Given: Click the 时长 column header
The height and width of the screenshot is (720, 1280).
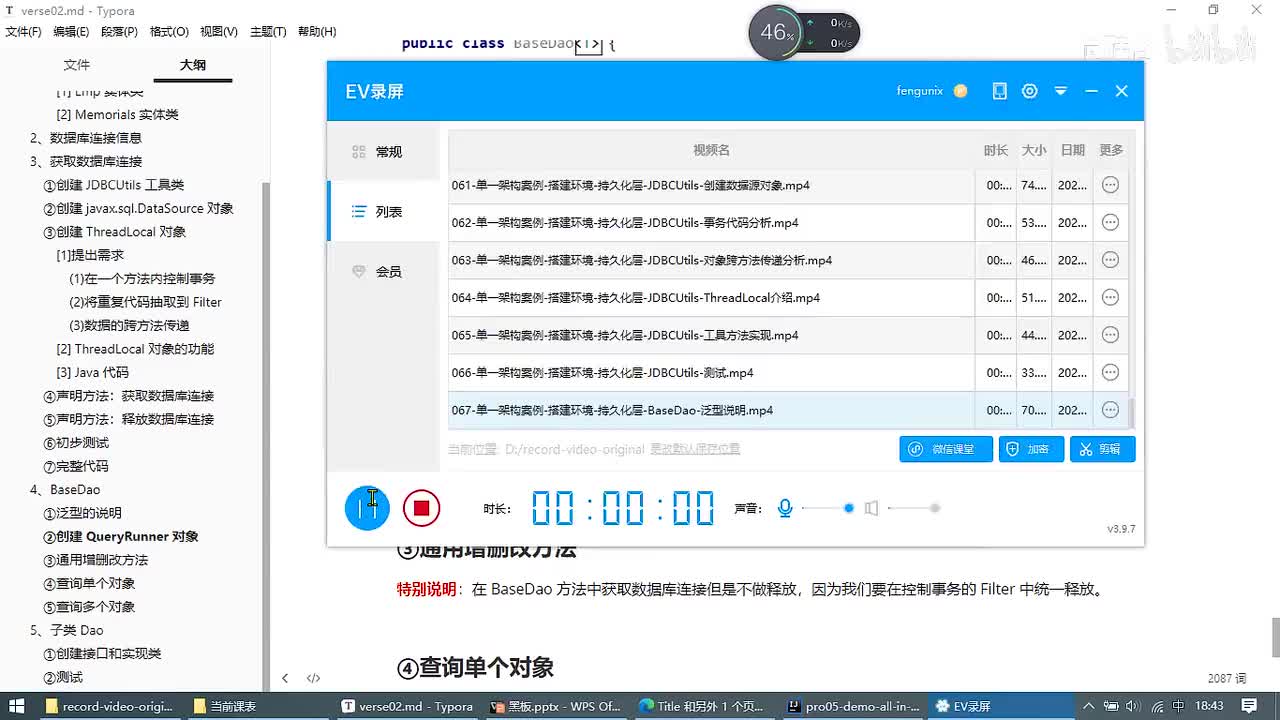Looking at the screenshot, I should coord(996,150).
